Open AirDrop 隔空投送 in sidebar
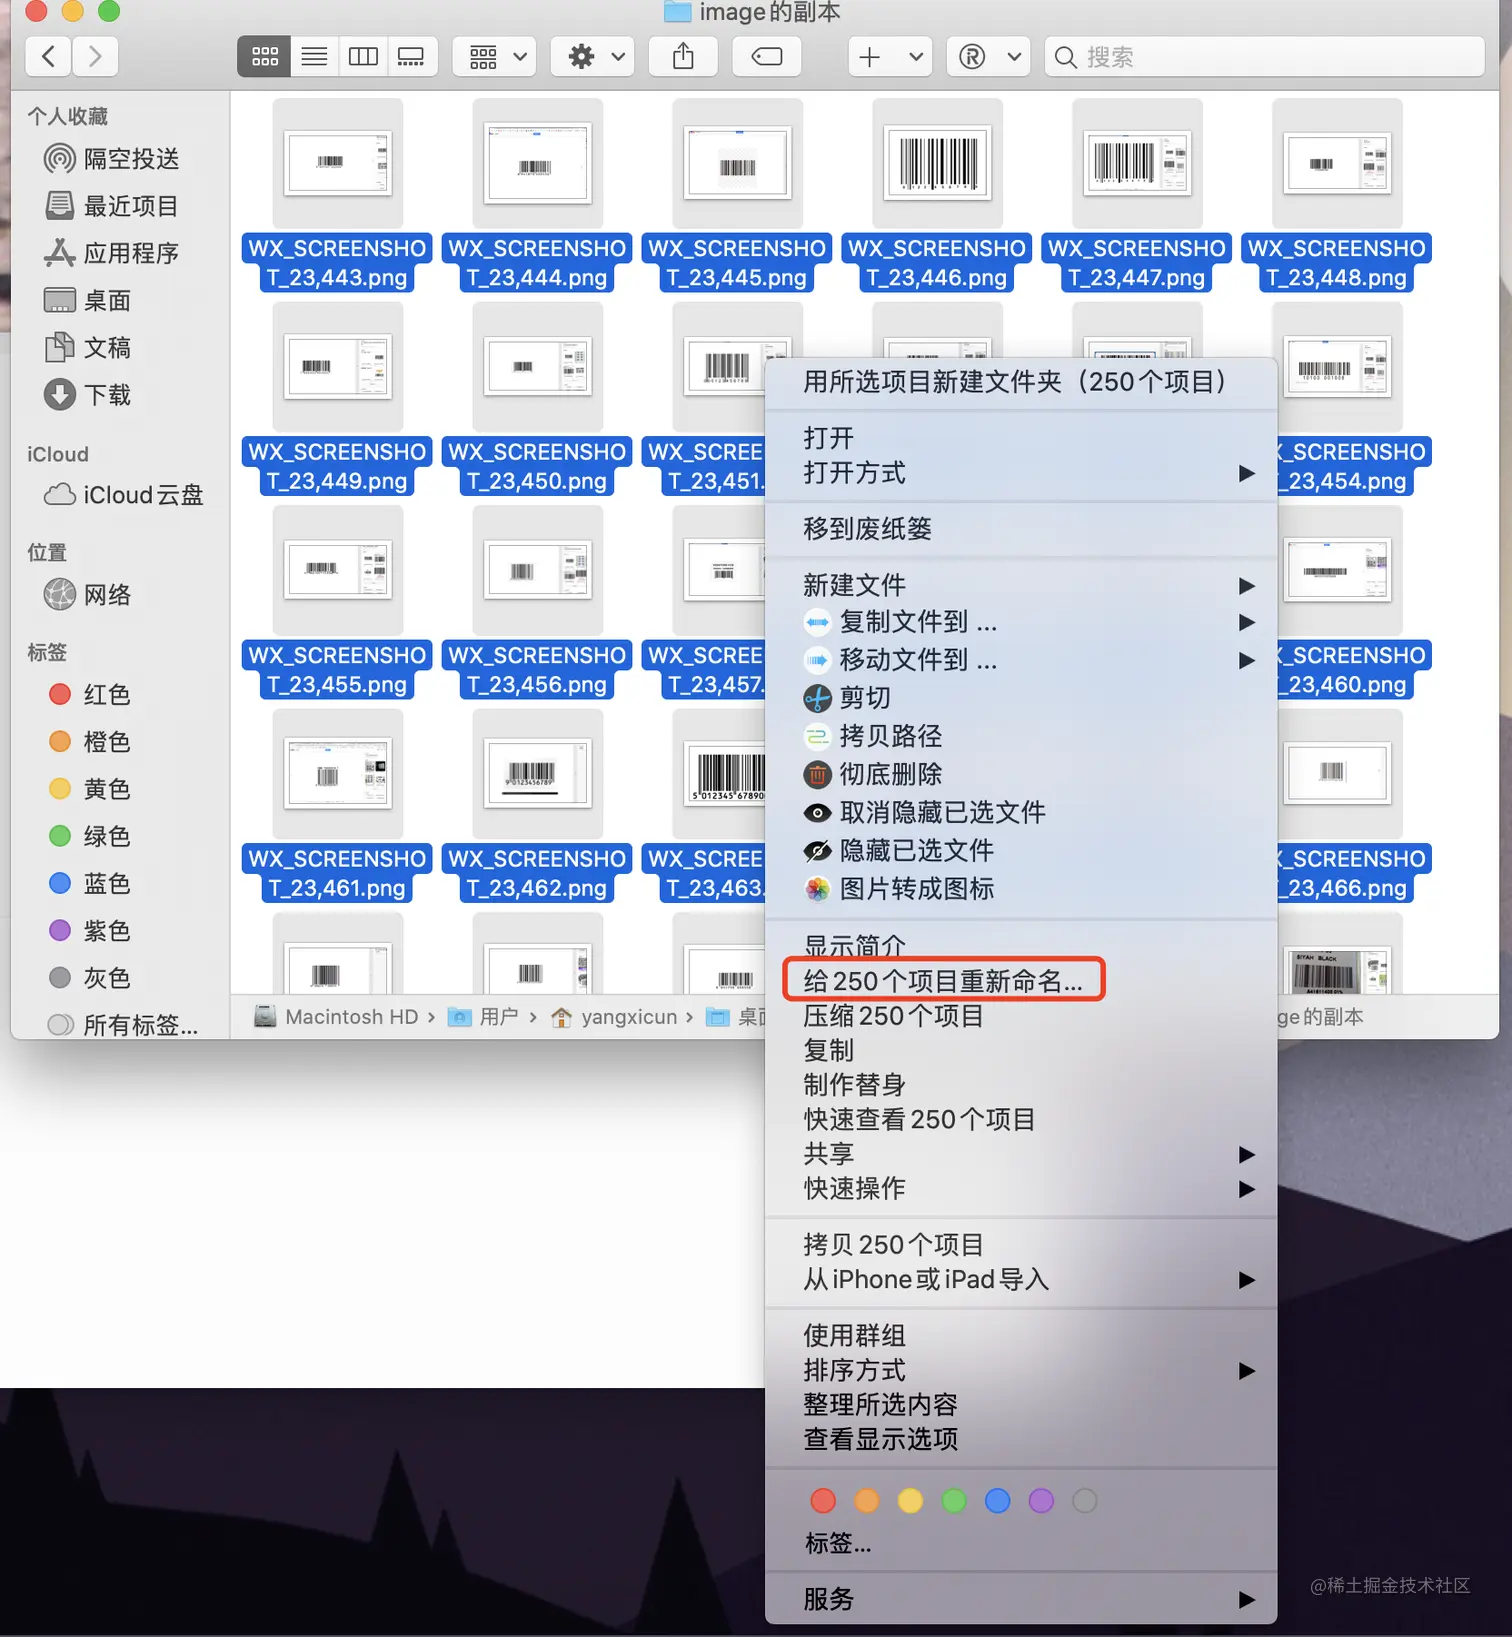This screenshot has width=1512, height=1637. 112,158
